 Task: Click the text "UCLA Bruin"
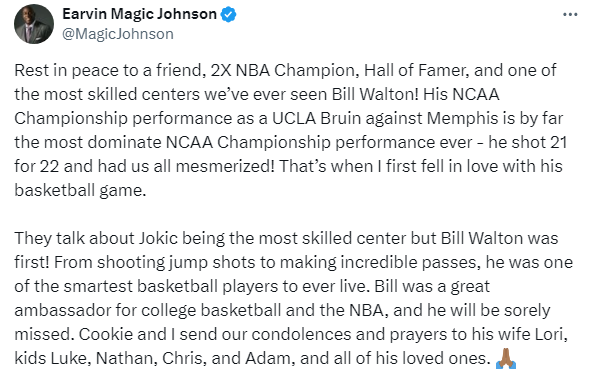click(x=316, y=119)
